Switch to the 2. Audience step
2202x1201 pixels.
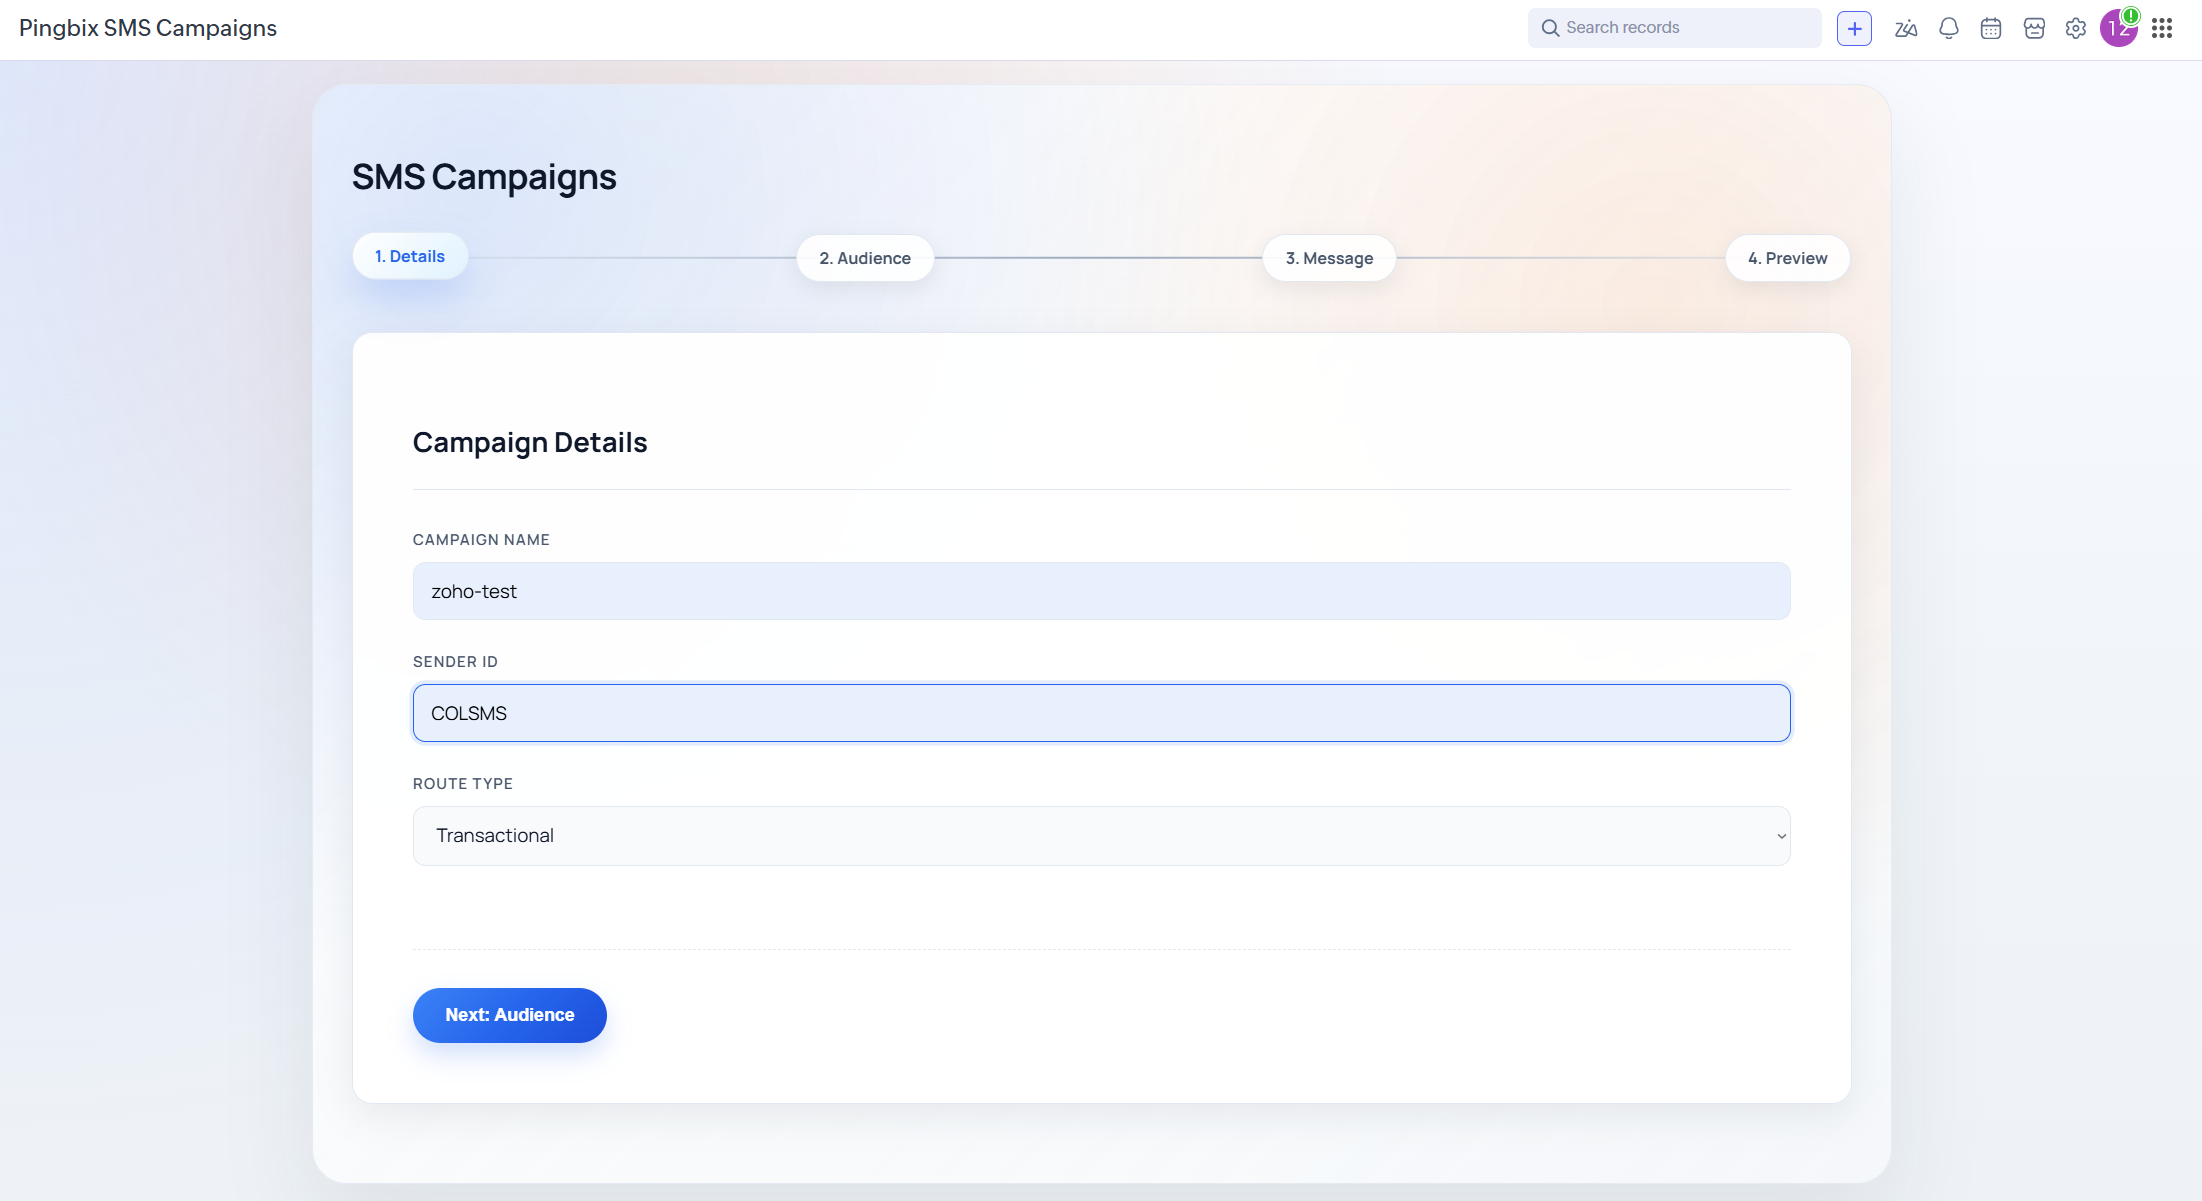(865, 258)
